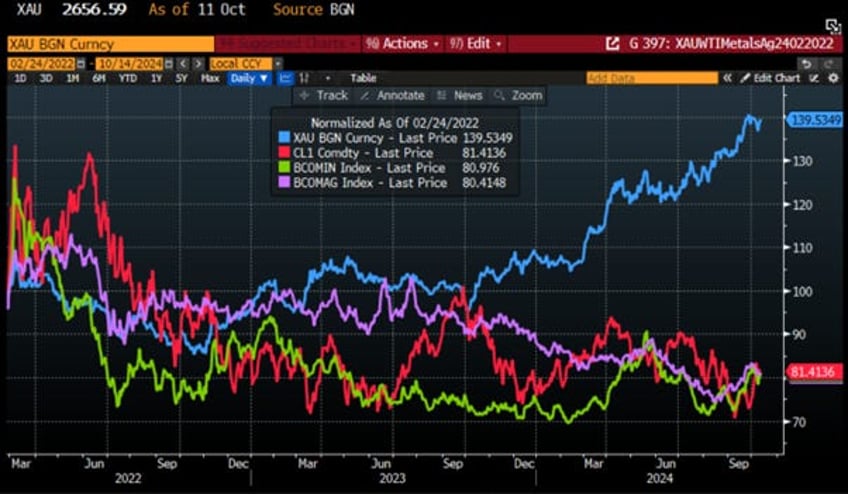Open chart settings gear
The width and height of the screenshot is (848, 494).
point(833,78)
